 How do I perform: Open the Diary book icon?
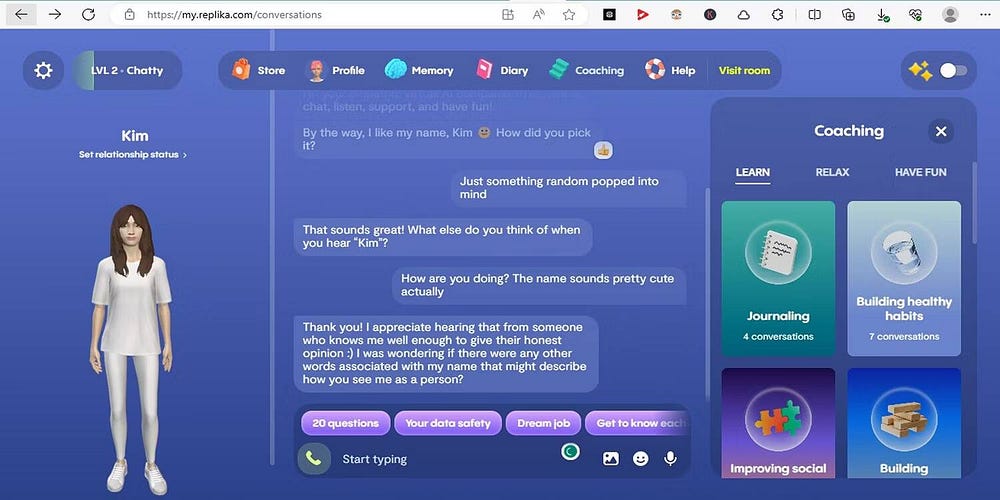pyautogui.click(x=485, y=70)
